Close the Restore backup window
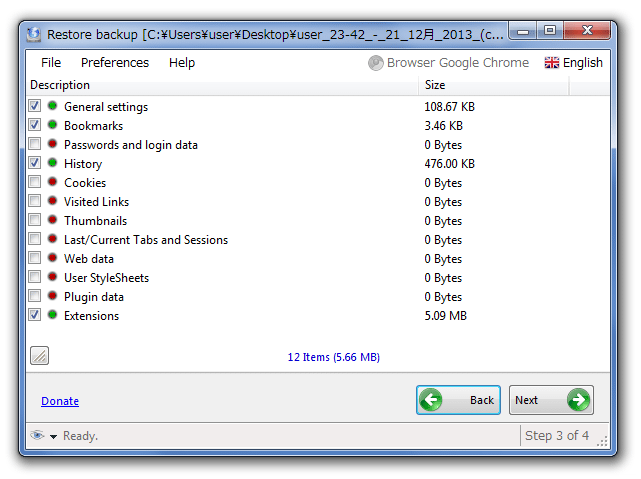641x479 pixels. (x=587, y=31)
